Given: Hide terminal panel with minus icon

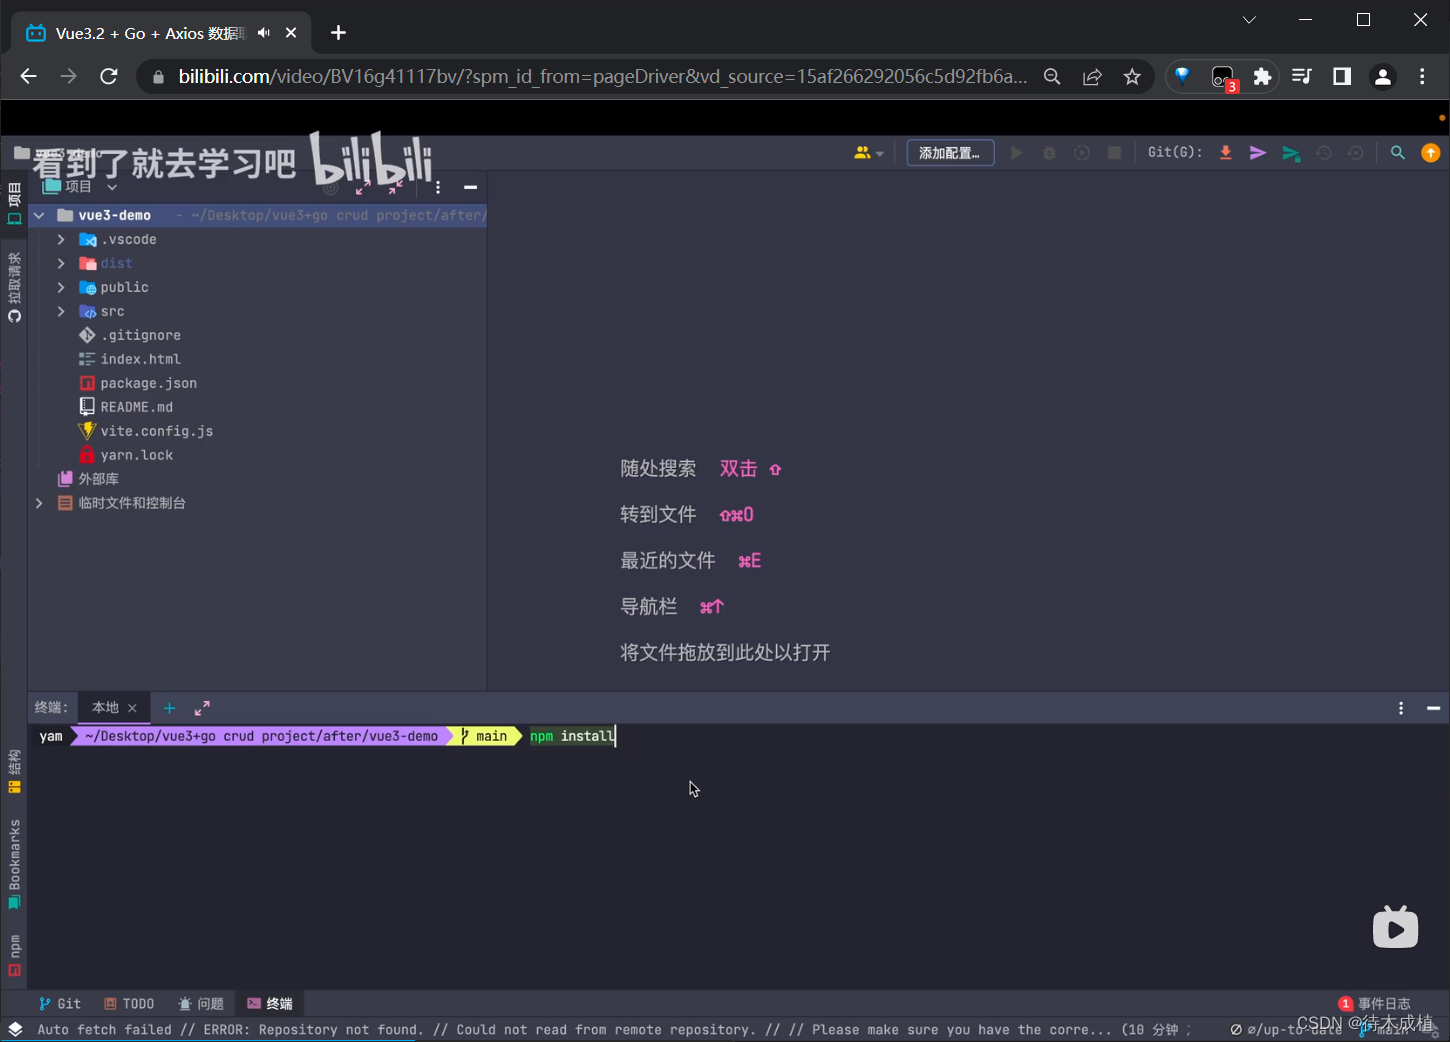Looking at the screenshot, I should pyautogui.click(x=1433, y=708).
